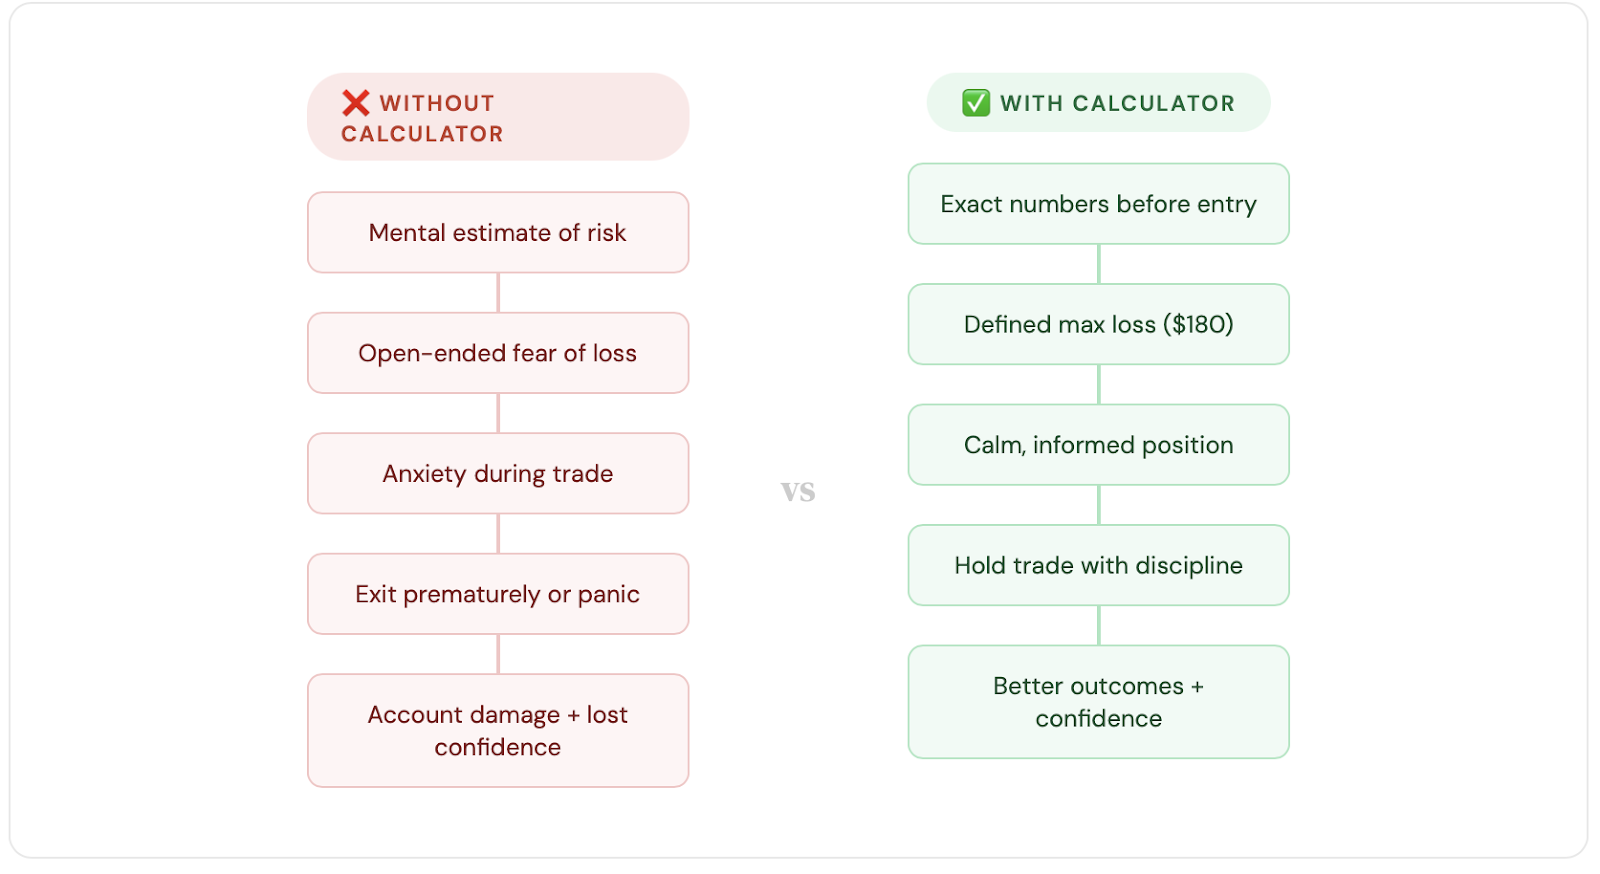Select the Without Calculator header pill
The height and width of the screenshot is (874, 1600).
point(498,117)
